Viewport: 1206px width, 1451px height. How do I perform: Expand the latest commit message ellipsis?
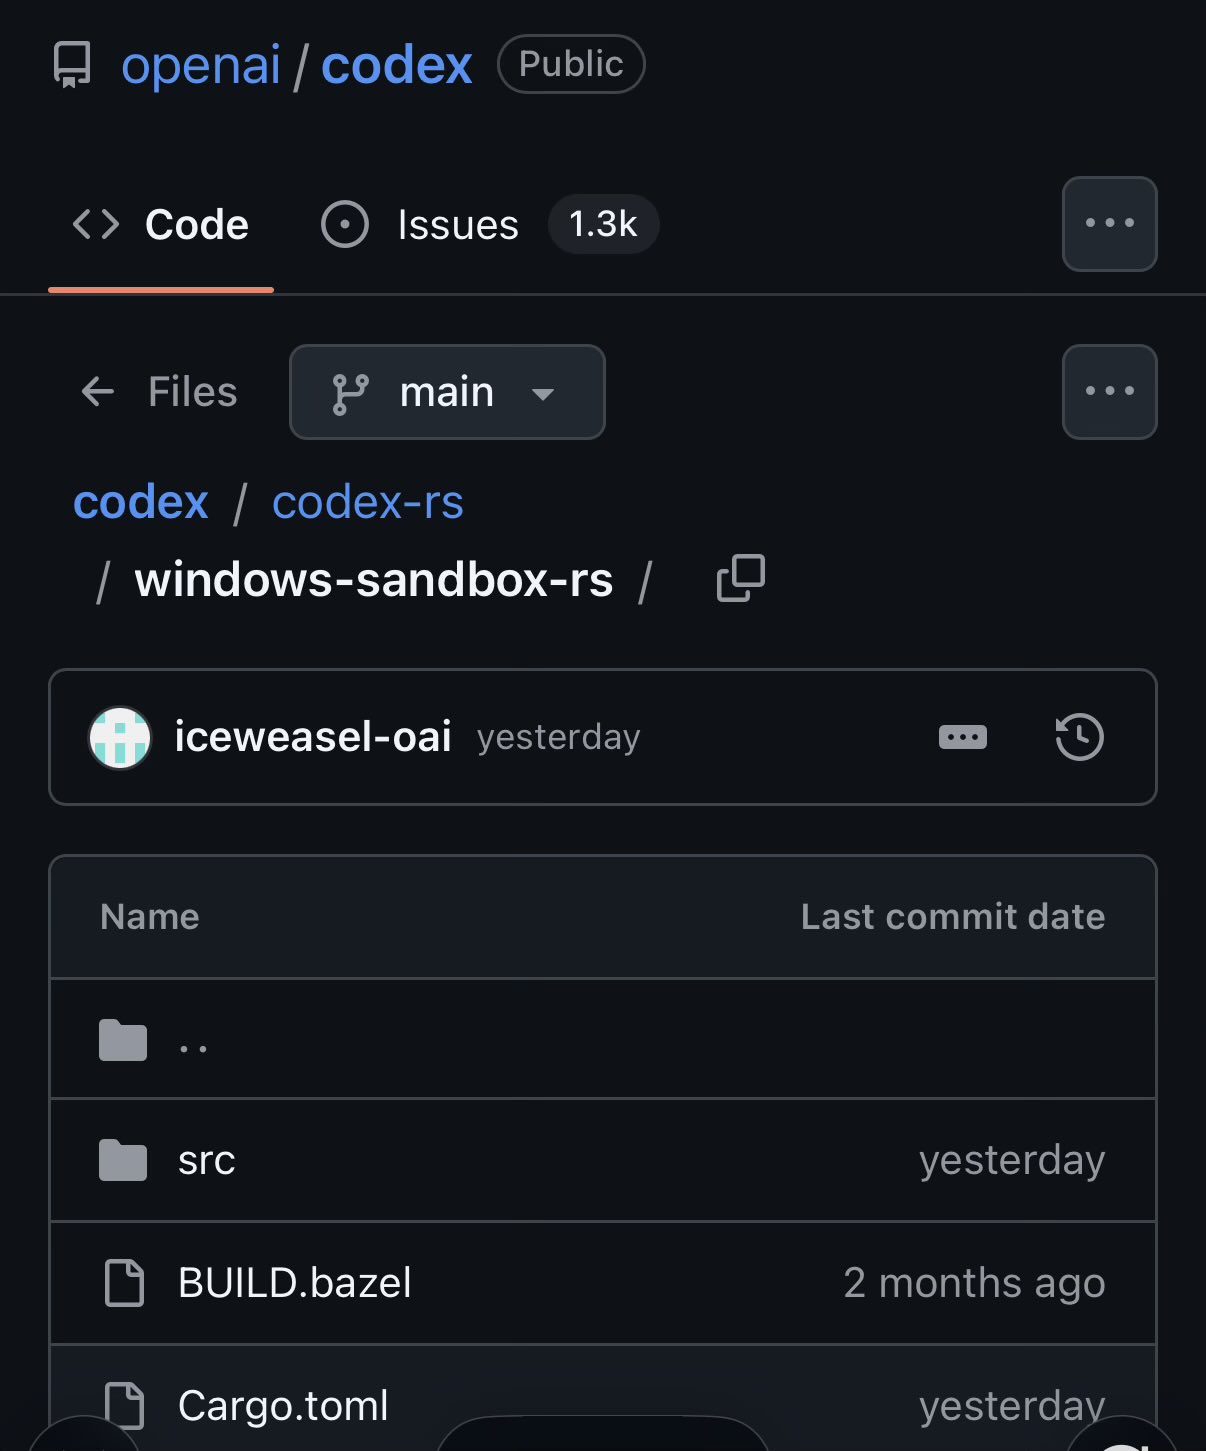(963, 738)
